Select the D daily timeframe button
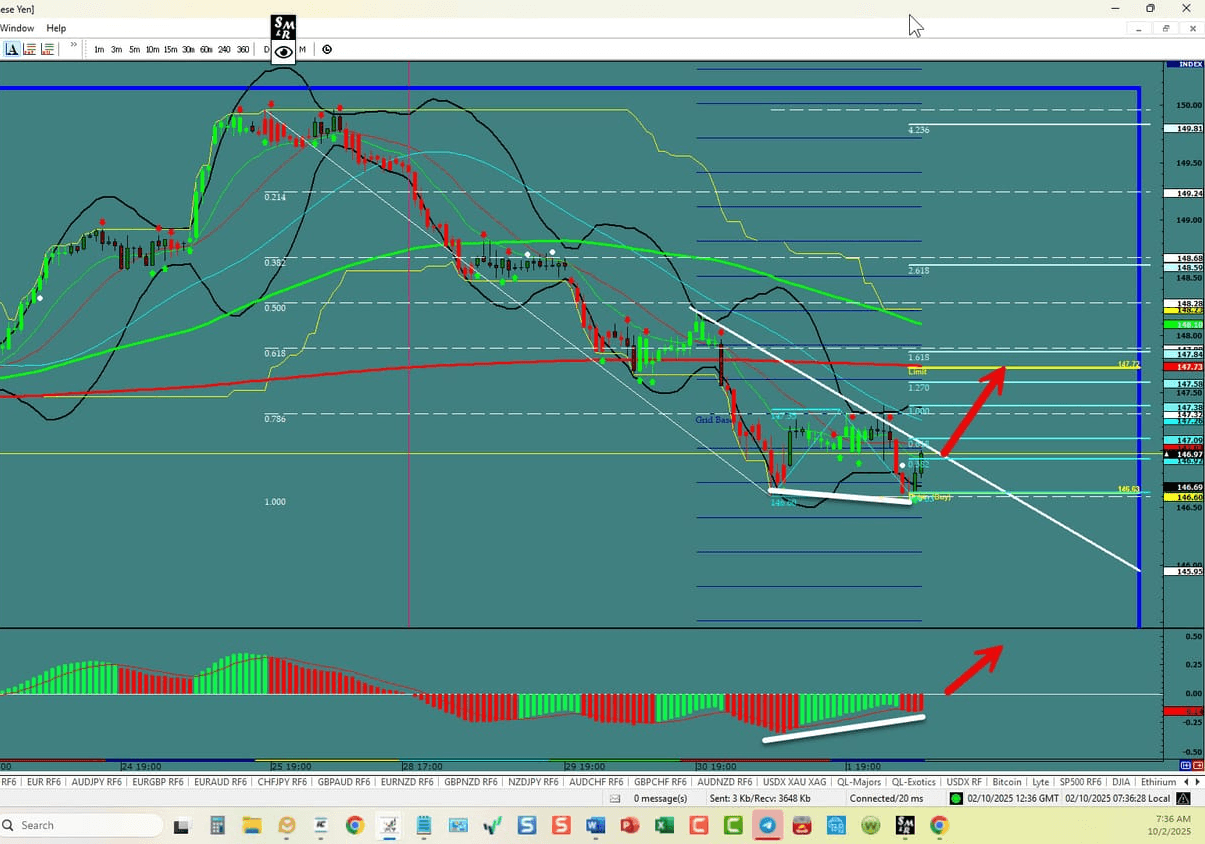1205x844 pixels. click(x=268, y=49)
